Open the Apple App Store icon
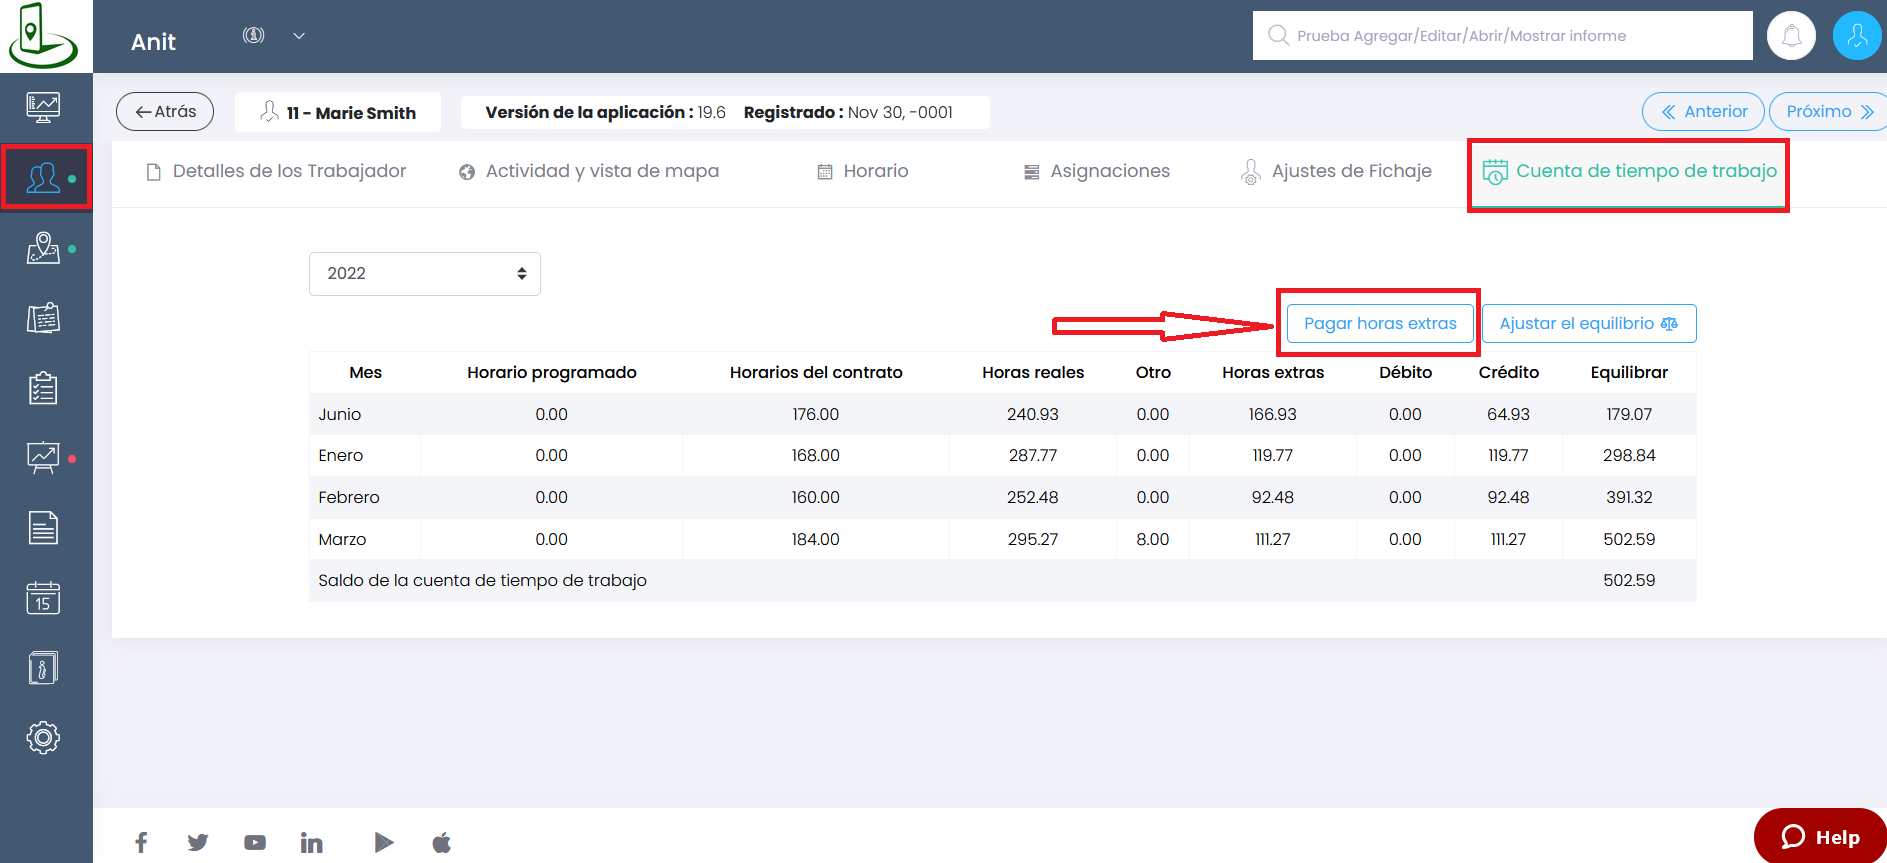 [441, 842]
